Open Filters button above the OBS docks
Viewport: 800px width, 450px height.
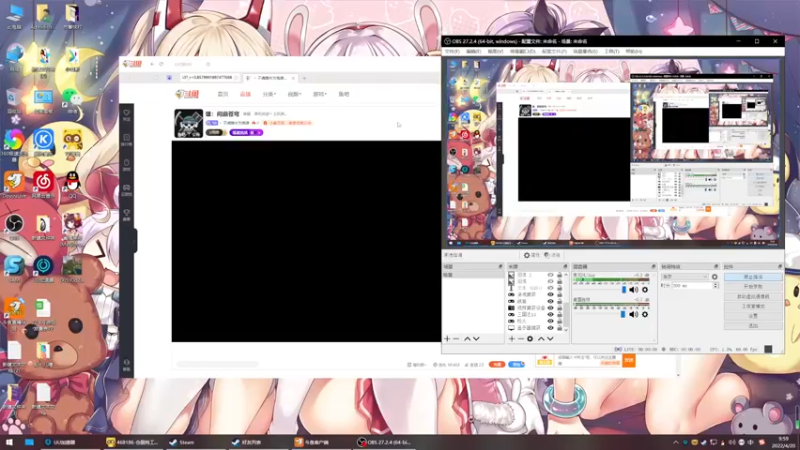[x=552, y=255]
